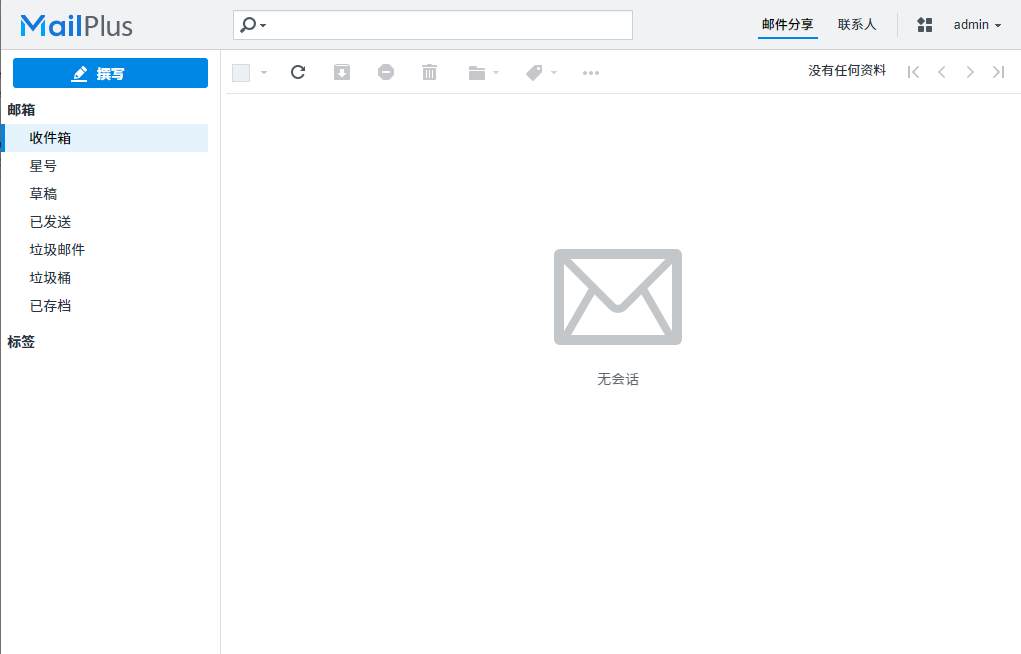Go to the first page of messages
Screen dimensions: 1021x654
coord(913,72)
